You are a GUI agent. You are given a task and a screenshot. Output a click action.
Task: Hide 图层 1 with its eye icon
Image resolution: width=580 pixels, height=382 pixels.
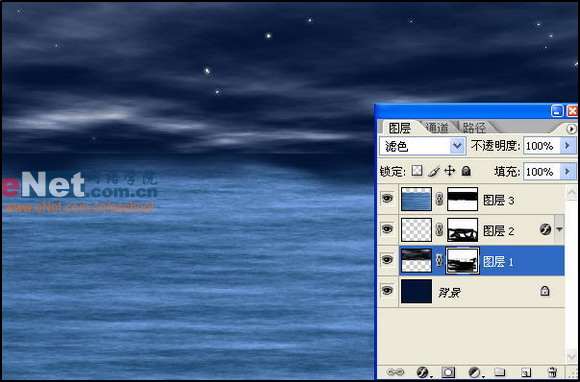tap(387, 260)
